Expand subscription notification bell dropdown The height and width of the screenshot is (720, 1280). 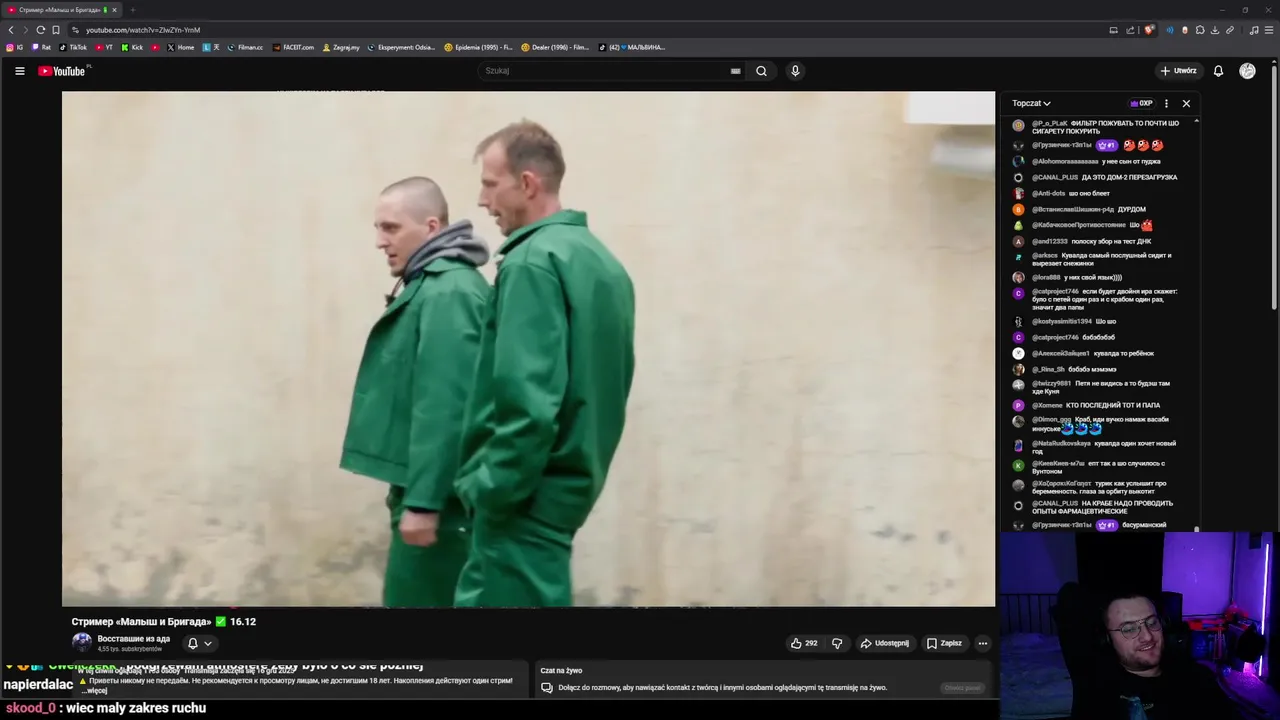pos(199,643)
